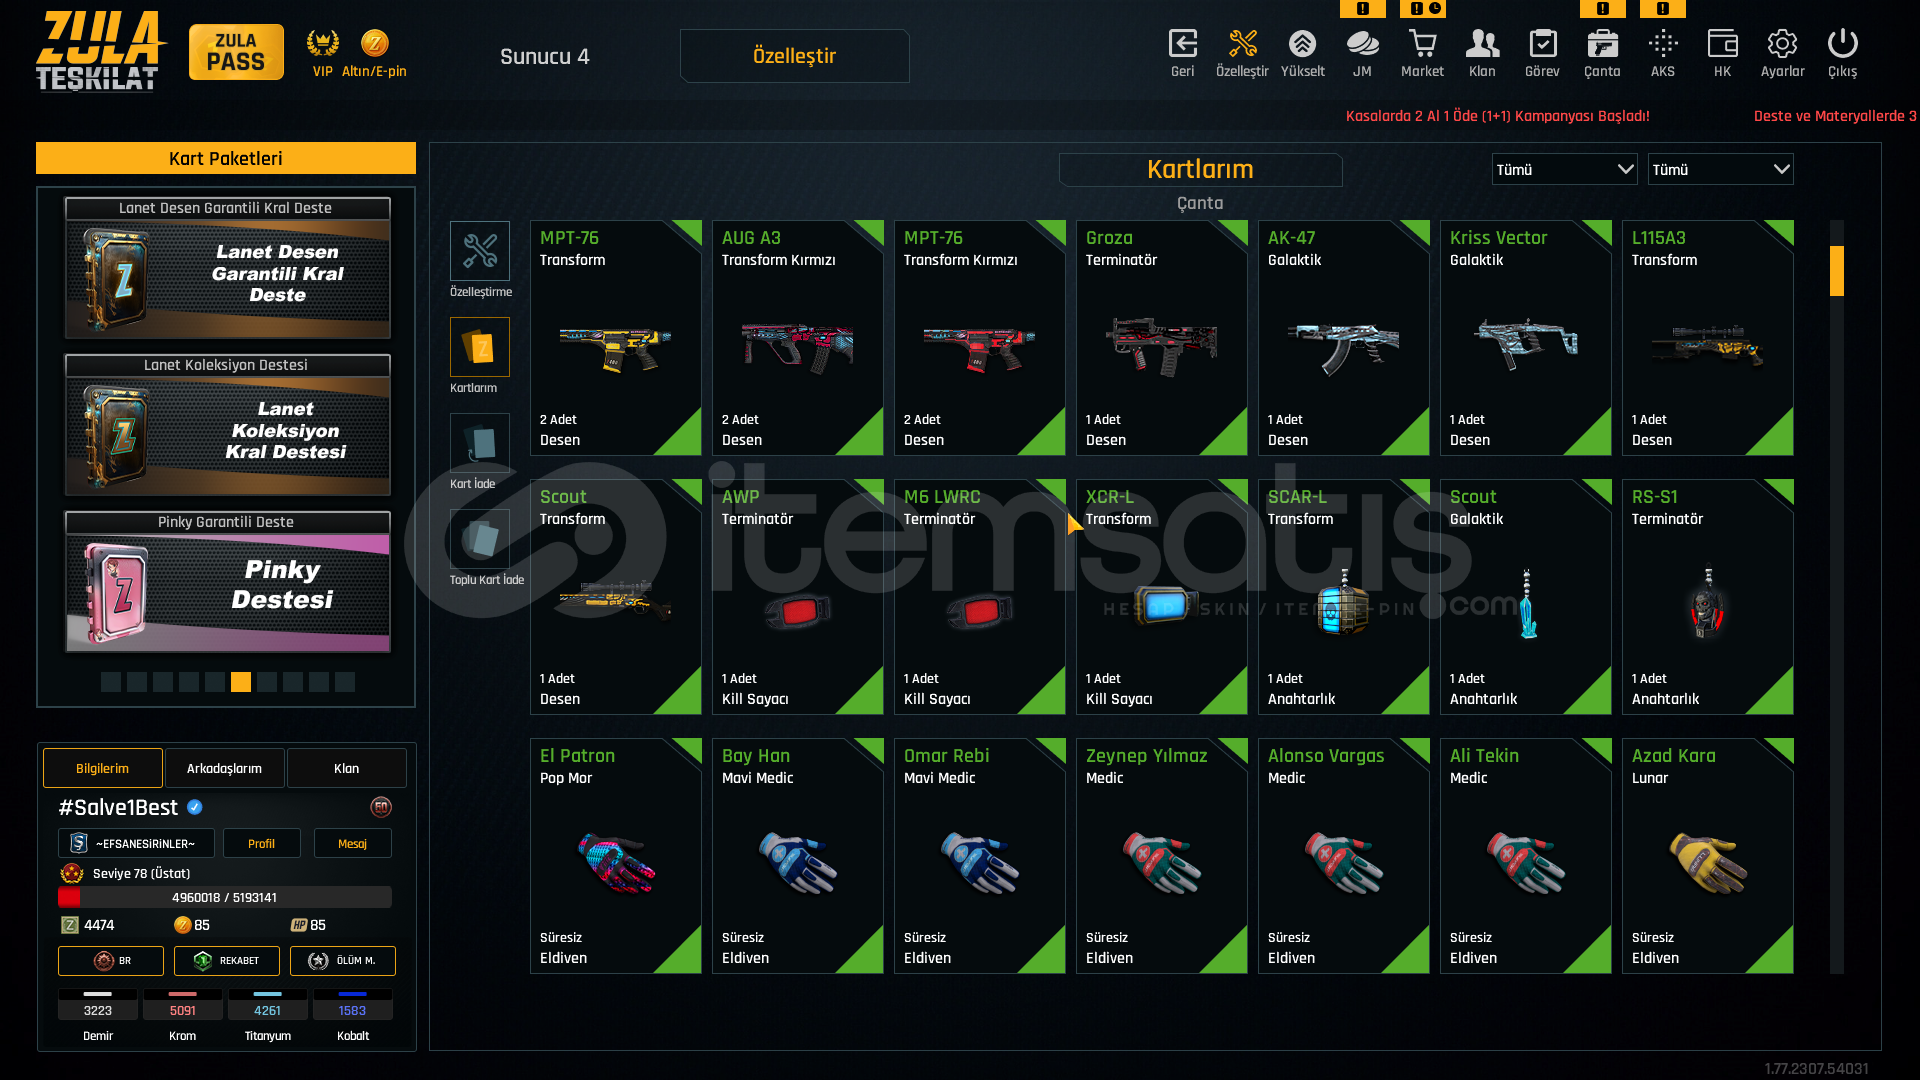1920x1080 pixels.
Task: Click the Geri back icon
Action: (1183, 54)
